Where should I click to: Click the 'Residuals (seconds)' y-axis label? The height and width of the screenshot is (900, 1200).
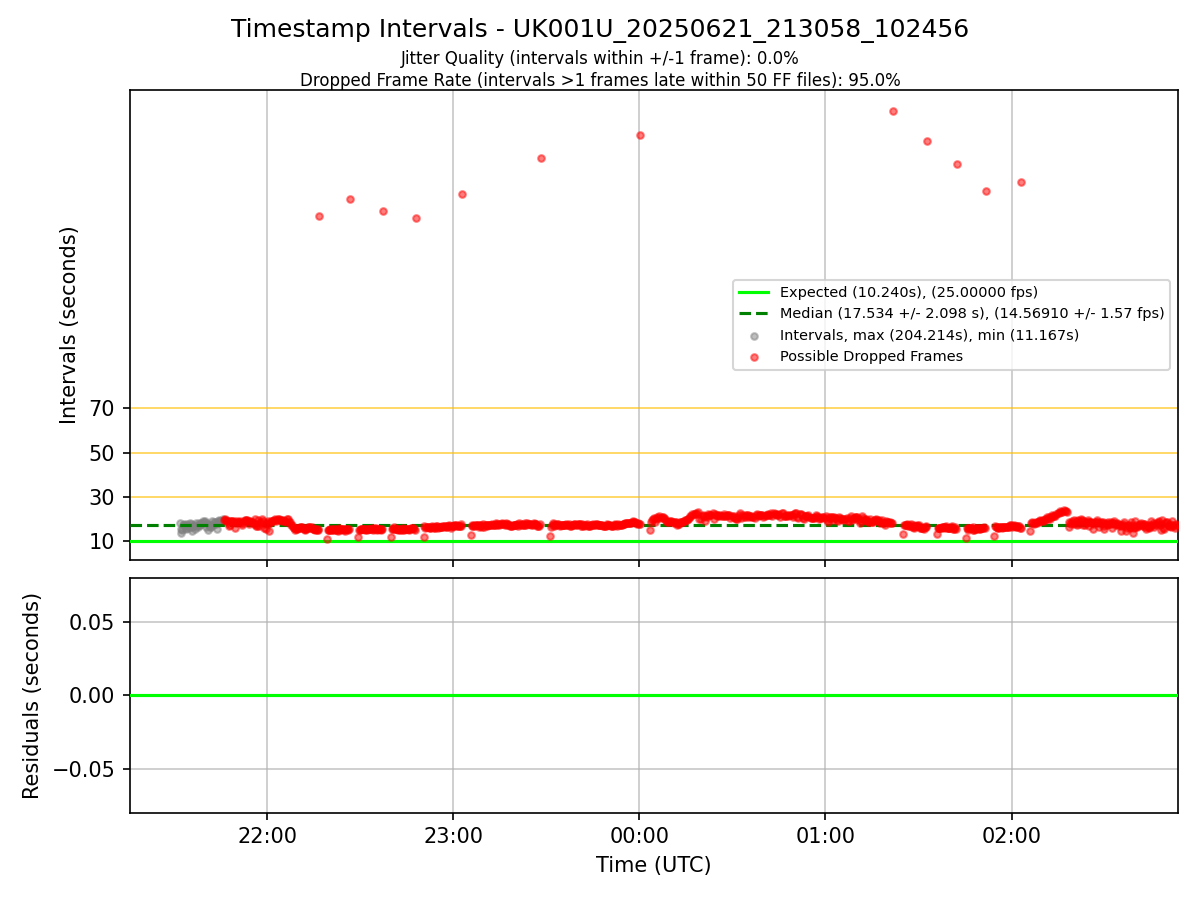[32, 696]
